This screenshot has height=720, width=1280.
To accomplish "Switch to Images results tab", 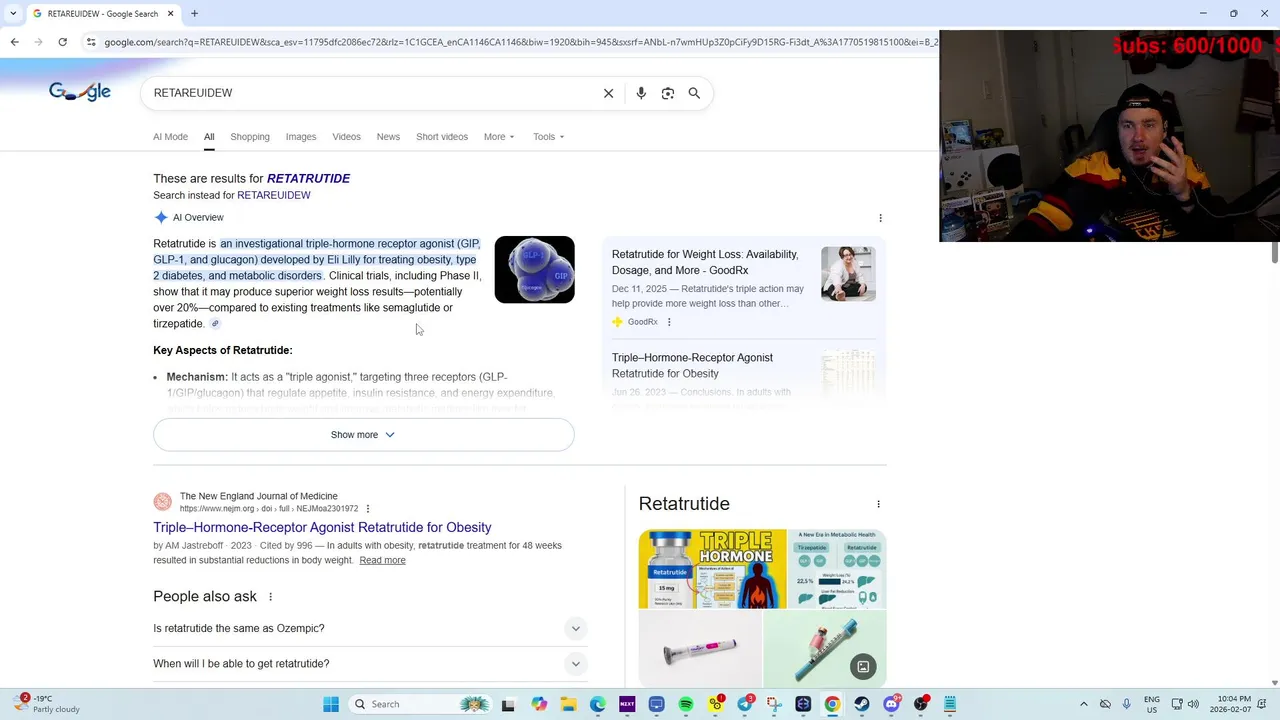I will (x=301, y=137).
